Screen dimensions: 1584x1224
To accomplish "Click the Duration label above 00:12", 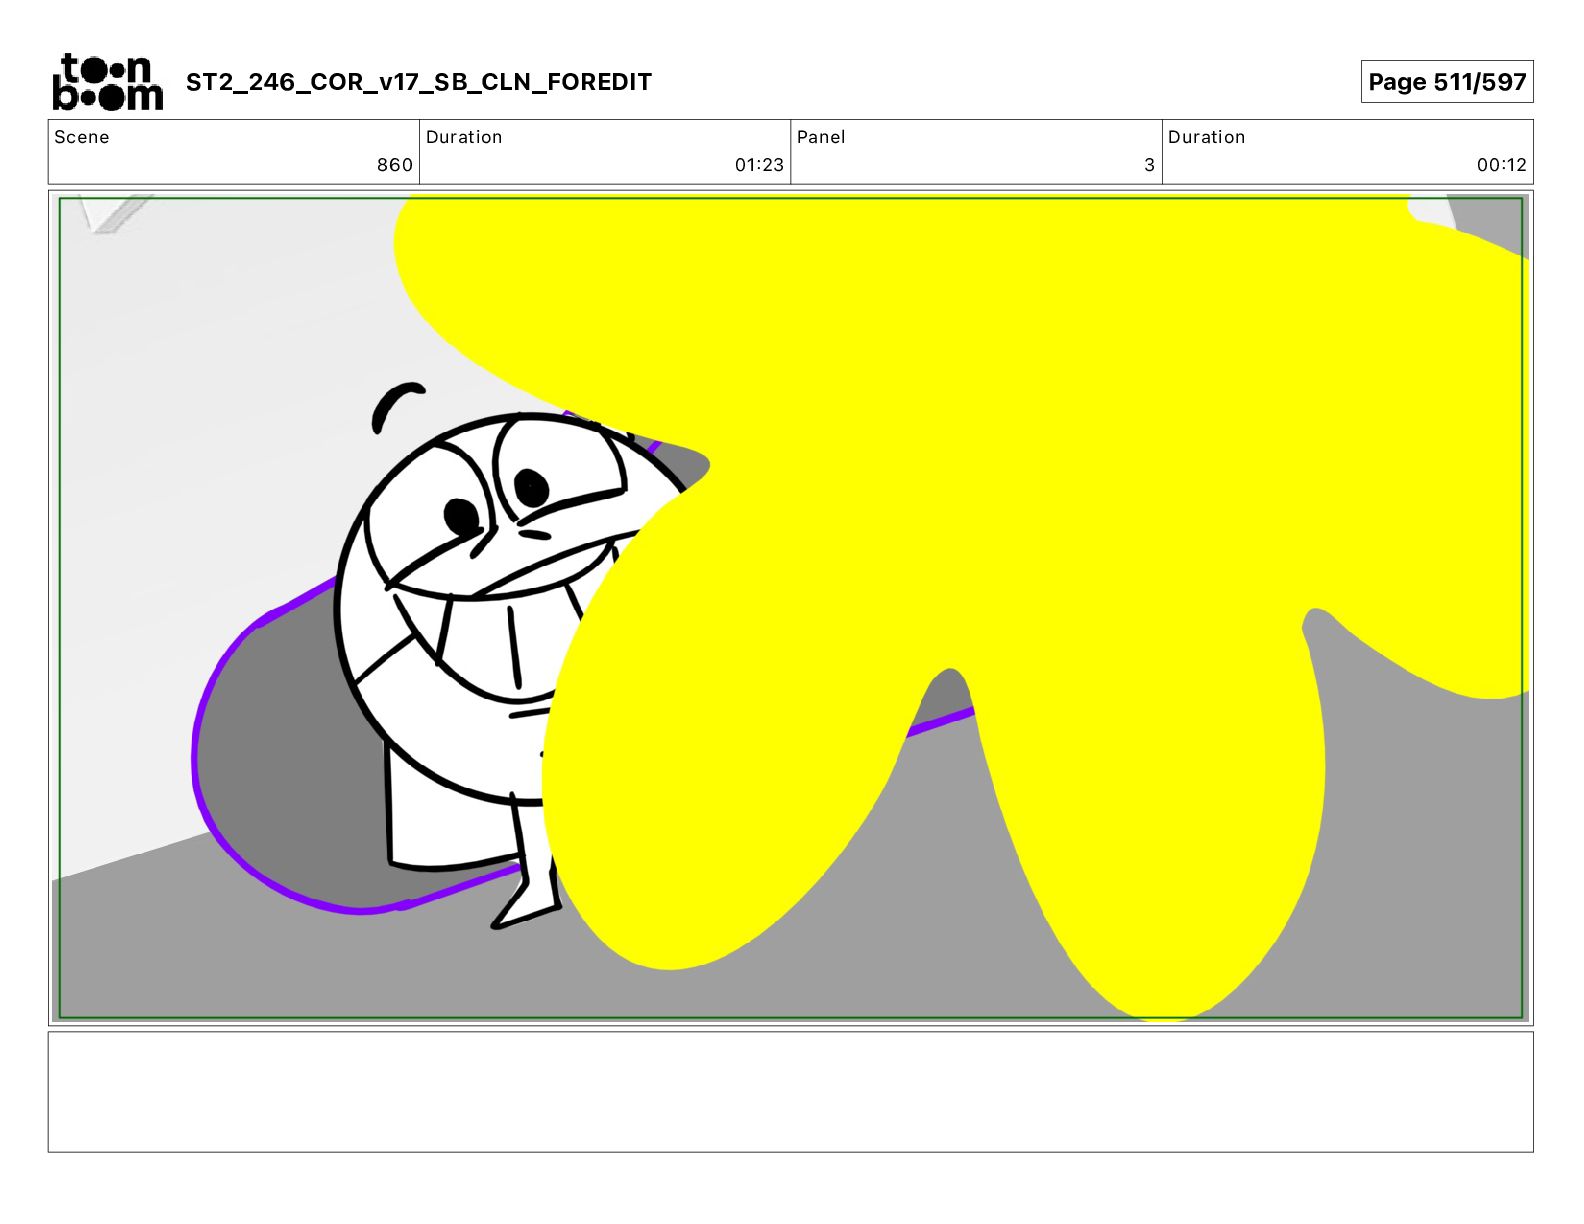I will point(1207,137).
